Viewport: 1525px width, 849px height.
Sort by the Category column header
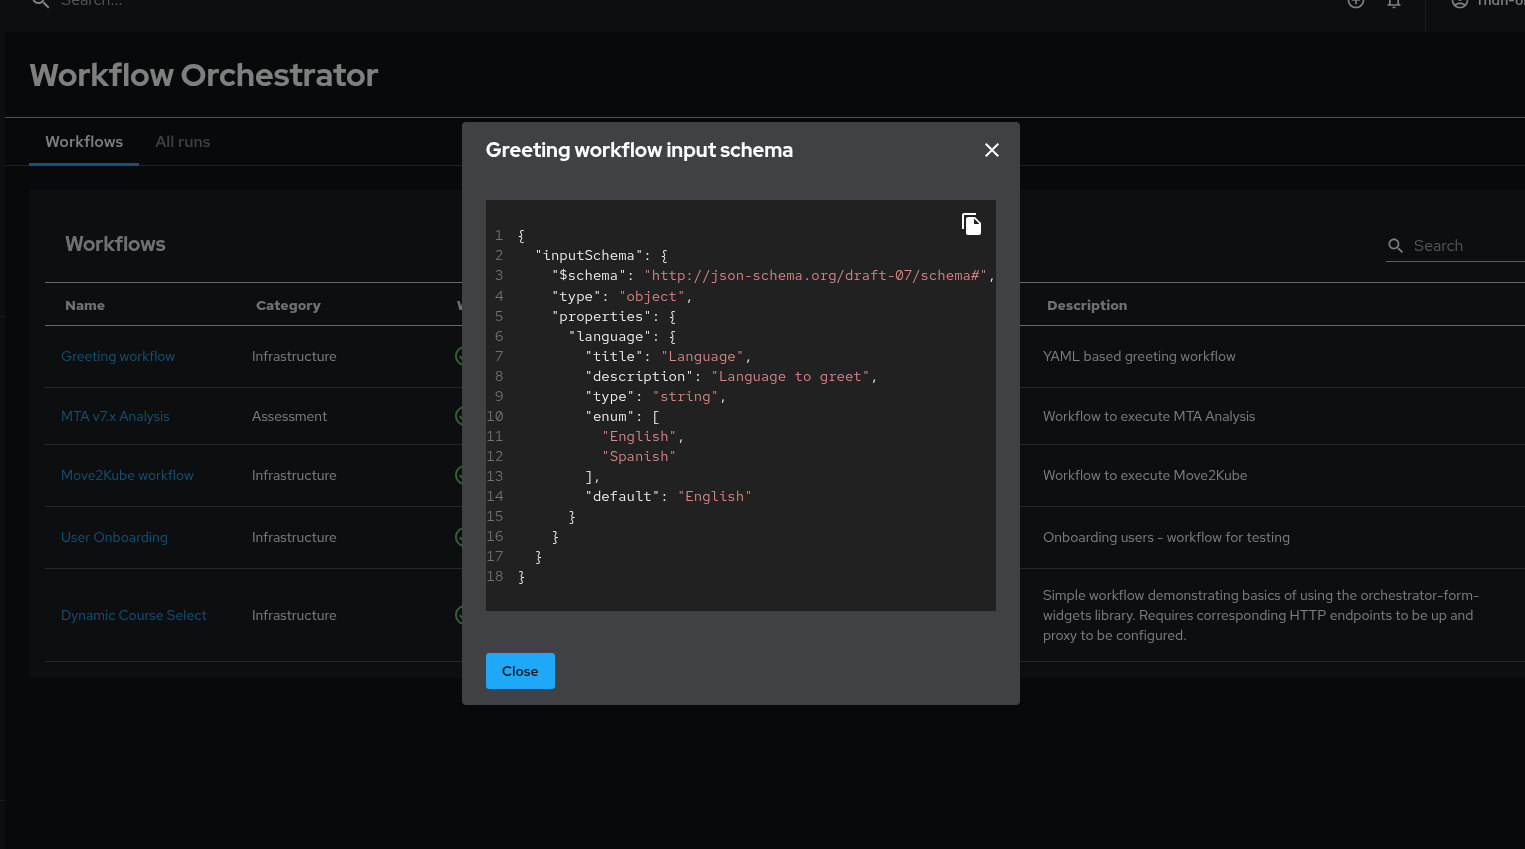click(x=288, y=305)
